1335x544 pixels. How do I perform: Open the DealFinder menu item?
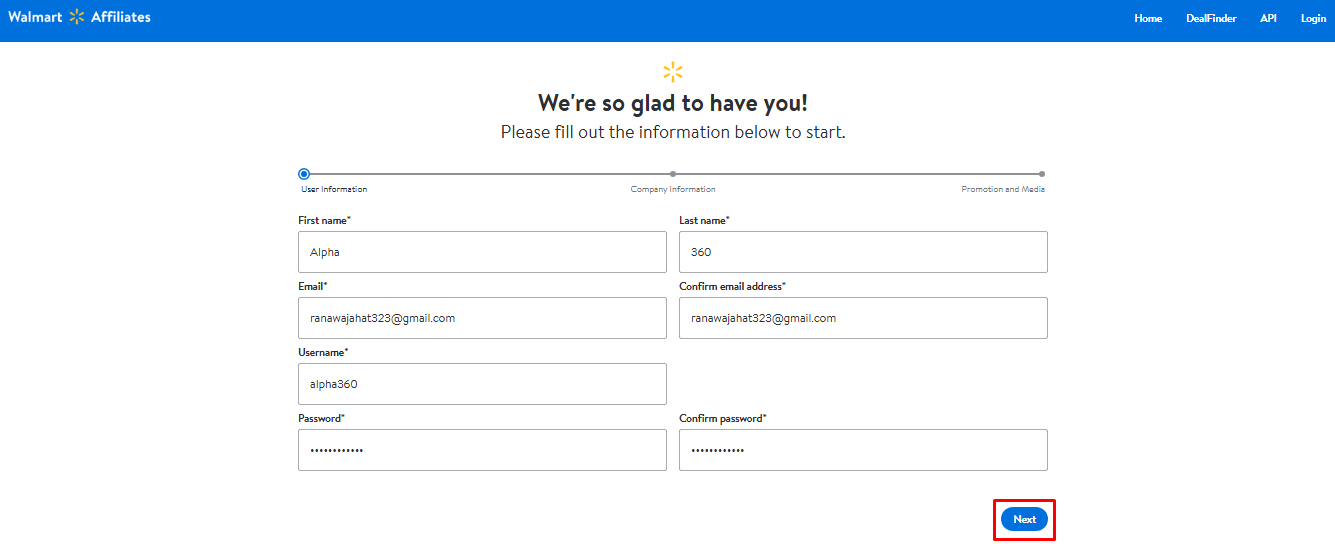pyautogui.click(x=1211, y=18)
